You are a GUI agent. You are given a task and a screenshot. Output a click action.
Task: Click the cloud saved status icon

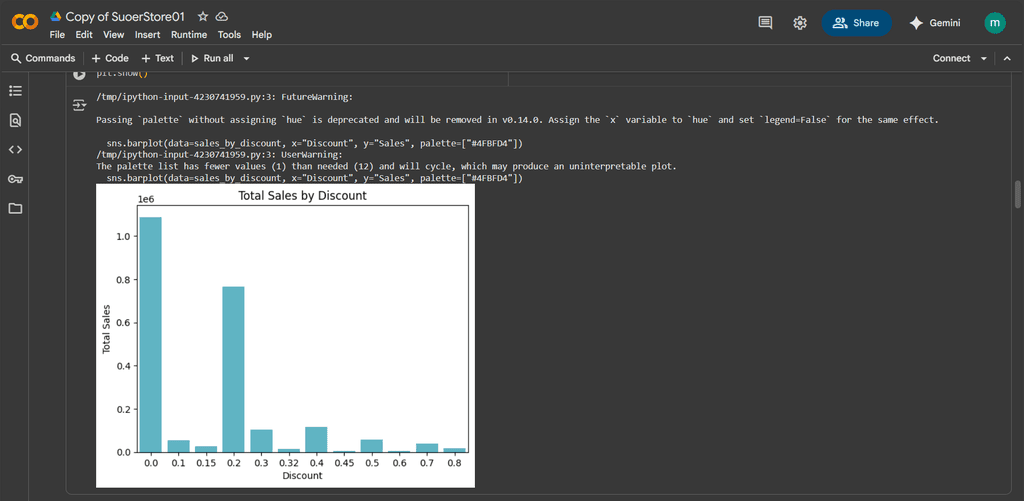[222, 16]
